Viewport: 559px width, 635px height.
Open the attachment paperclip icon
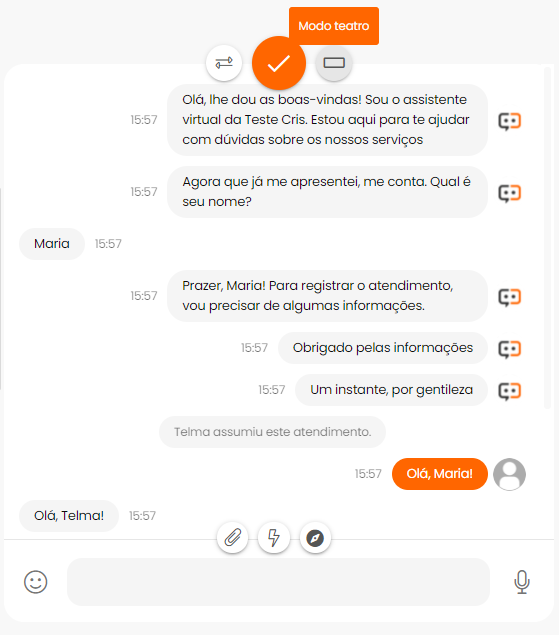(x=233, y=538)
